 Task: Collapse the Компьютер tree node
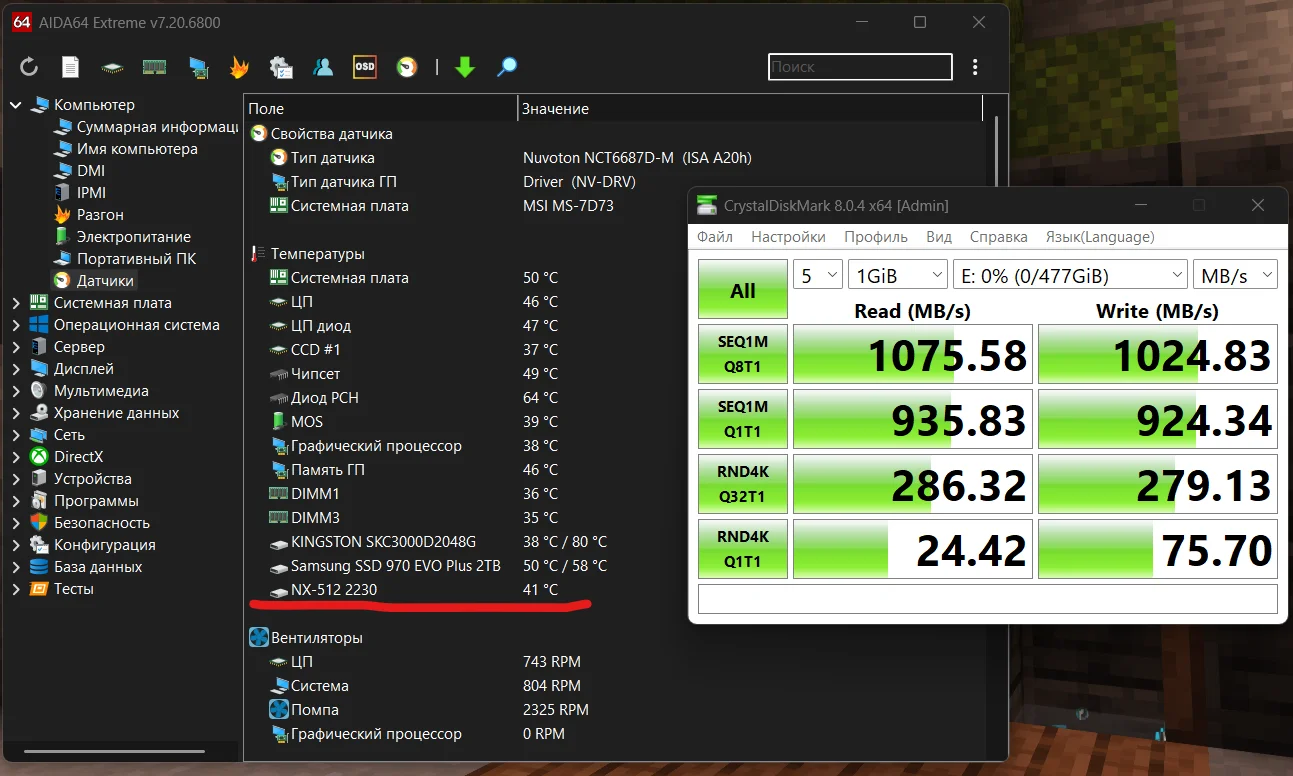click(x=15, y=105)
